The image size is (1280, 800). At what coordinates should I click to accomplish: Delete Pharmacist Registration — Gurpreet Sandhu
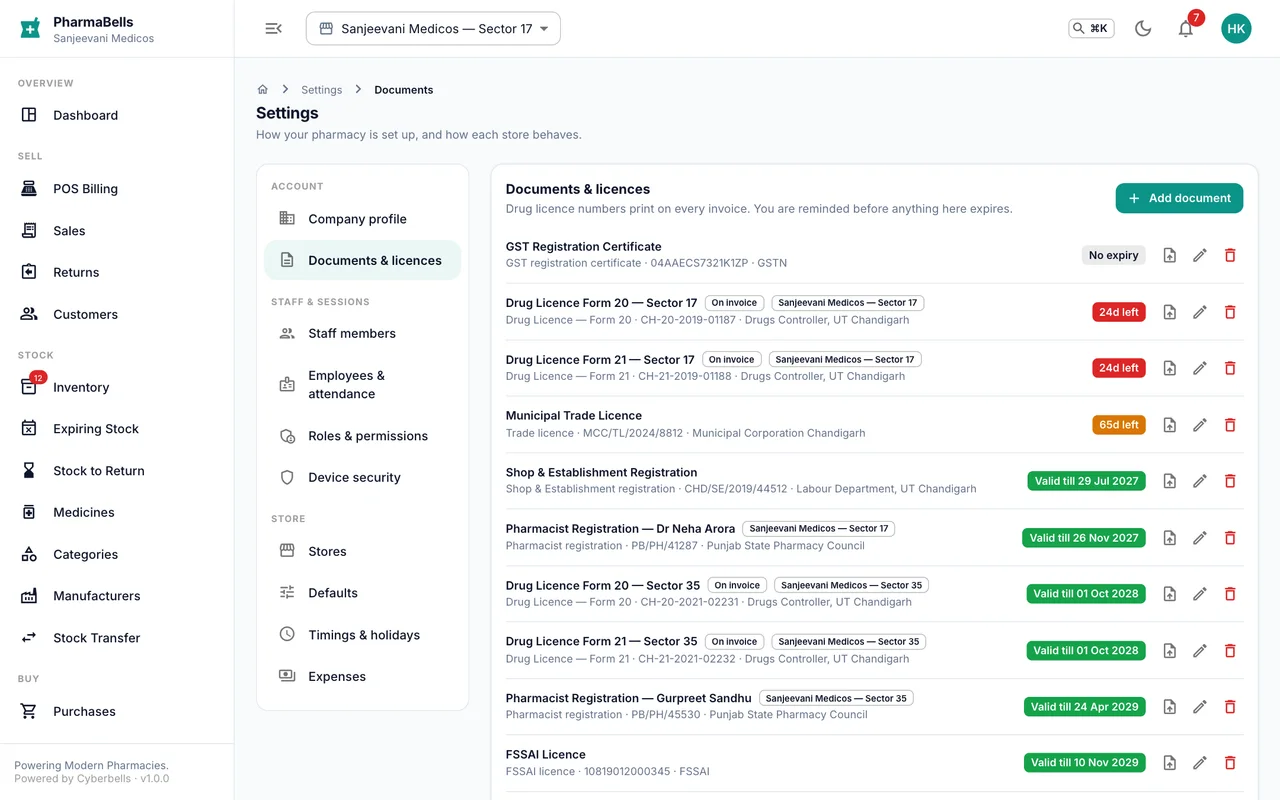(x=1230, y=707)
